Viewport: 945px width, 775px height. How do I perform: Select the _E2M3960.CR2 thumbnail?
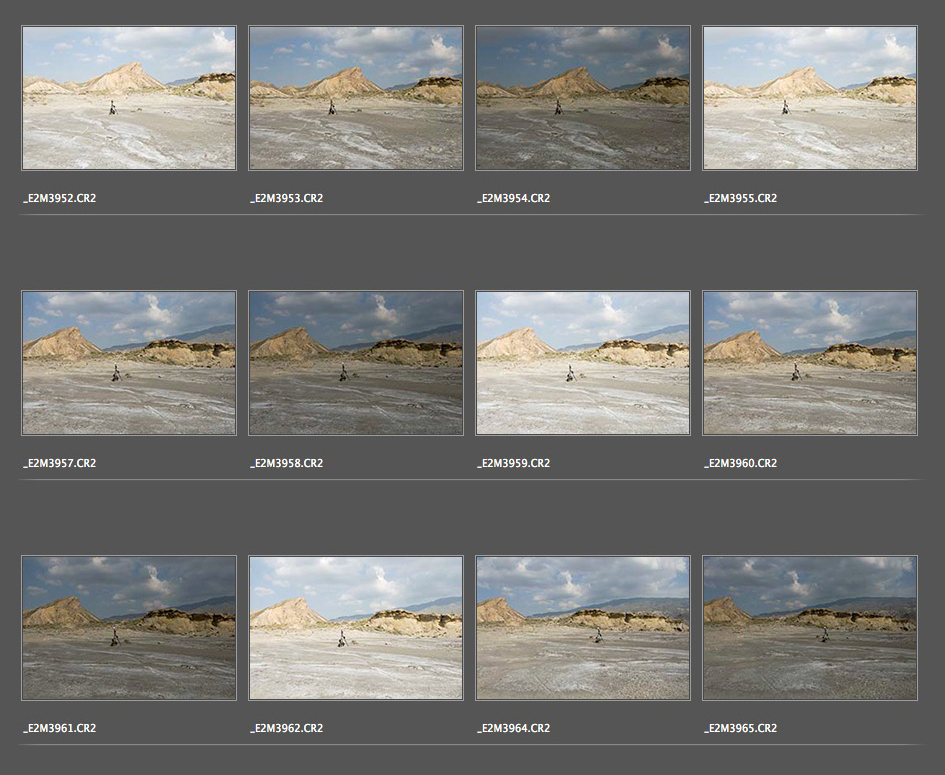pos(810,363)
